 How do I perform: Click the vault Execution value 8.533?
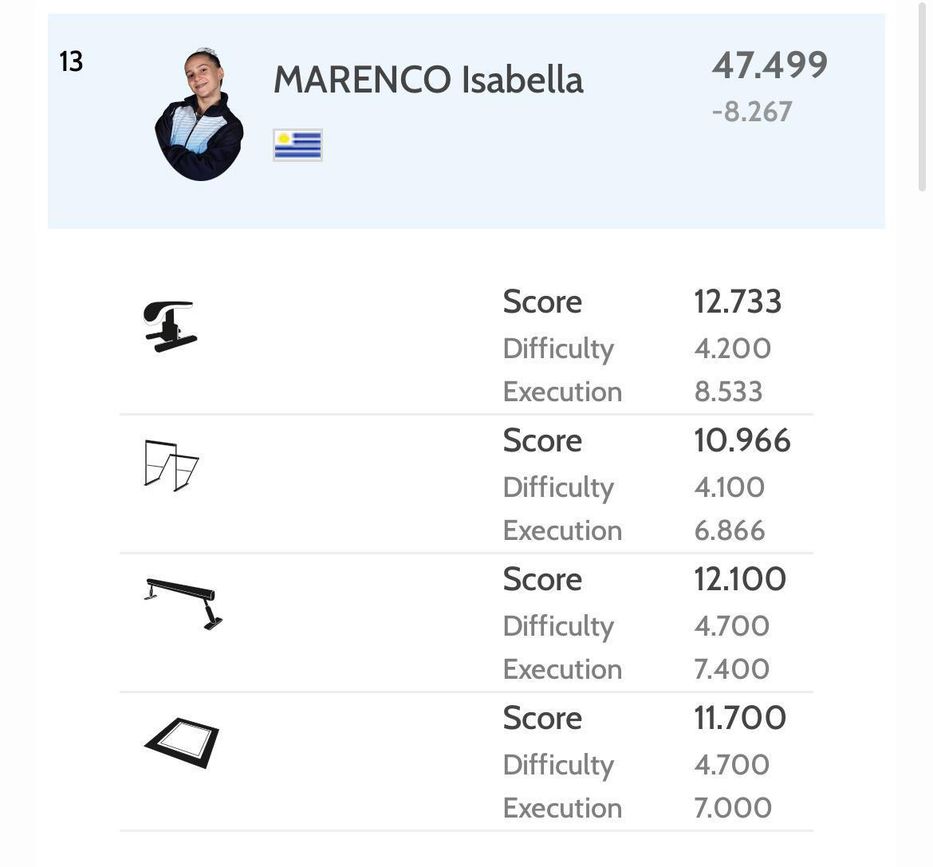point(728,391)
